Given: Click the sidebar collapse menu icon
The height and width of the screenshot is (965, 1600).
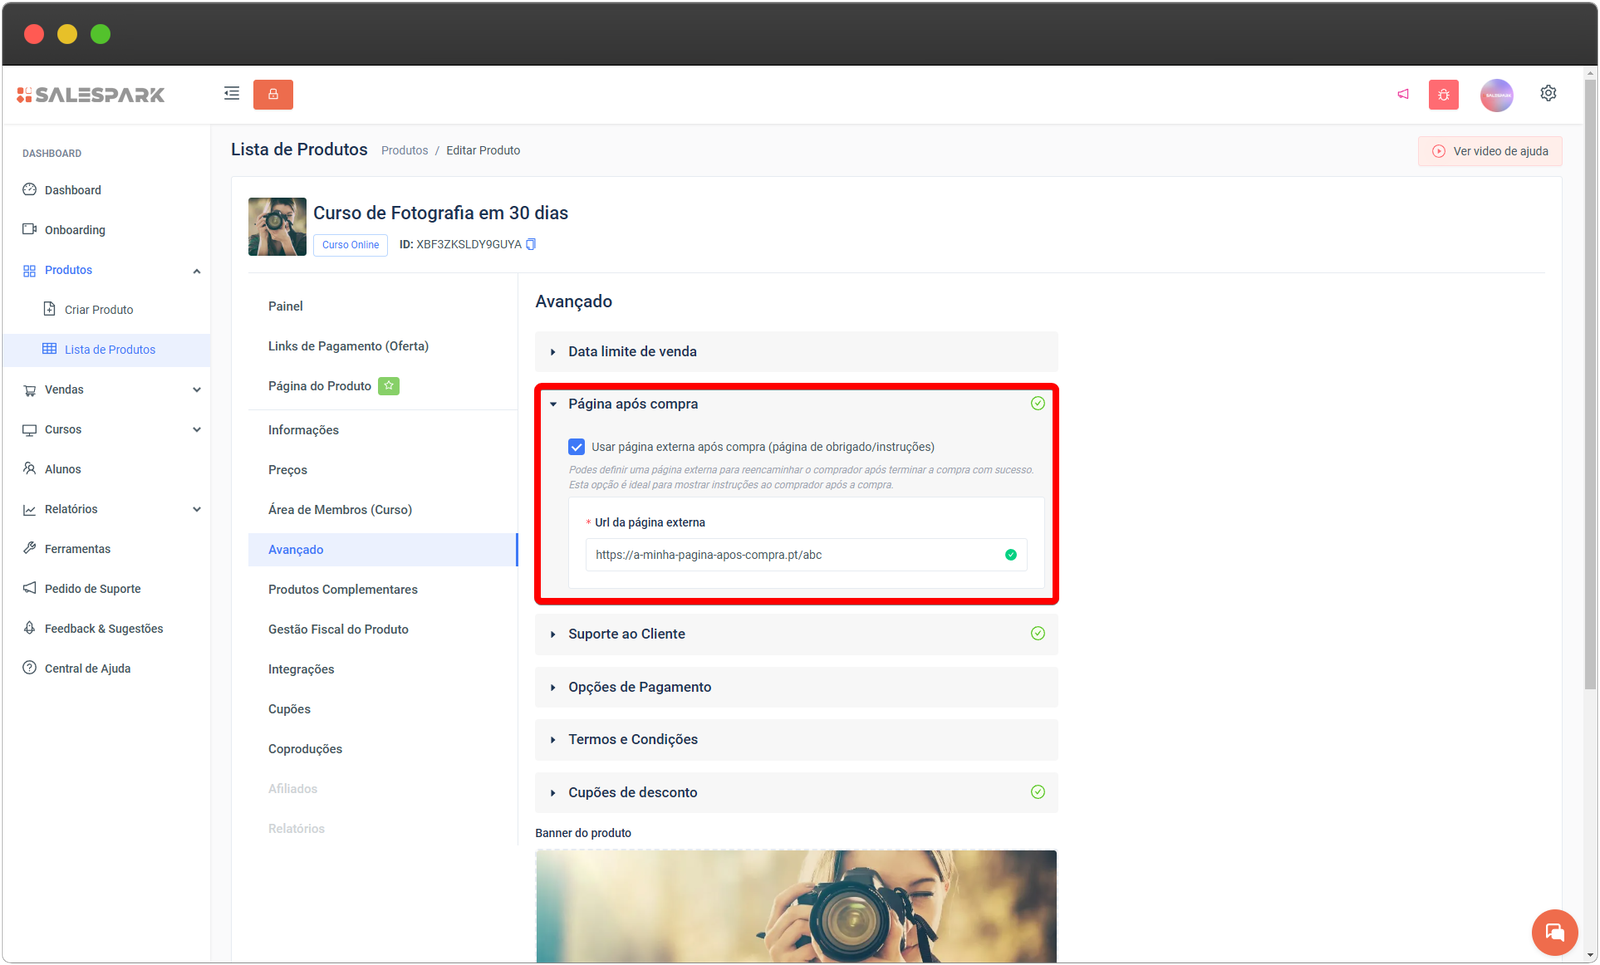Looking at the screenshot, I should pyautogui.click(x=231, y=94).
